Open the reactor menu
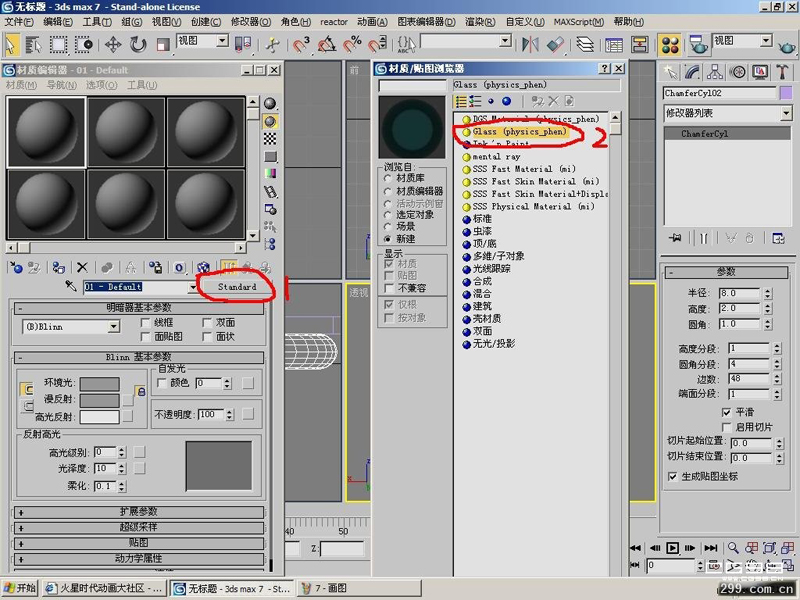Image resolution: width=800 pixels, height=600 pixels. (334, 22)
